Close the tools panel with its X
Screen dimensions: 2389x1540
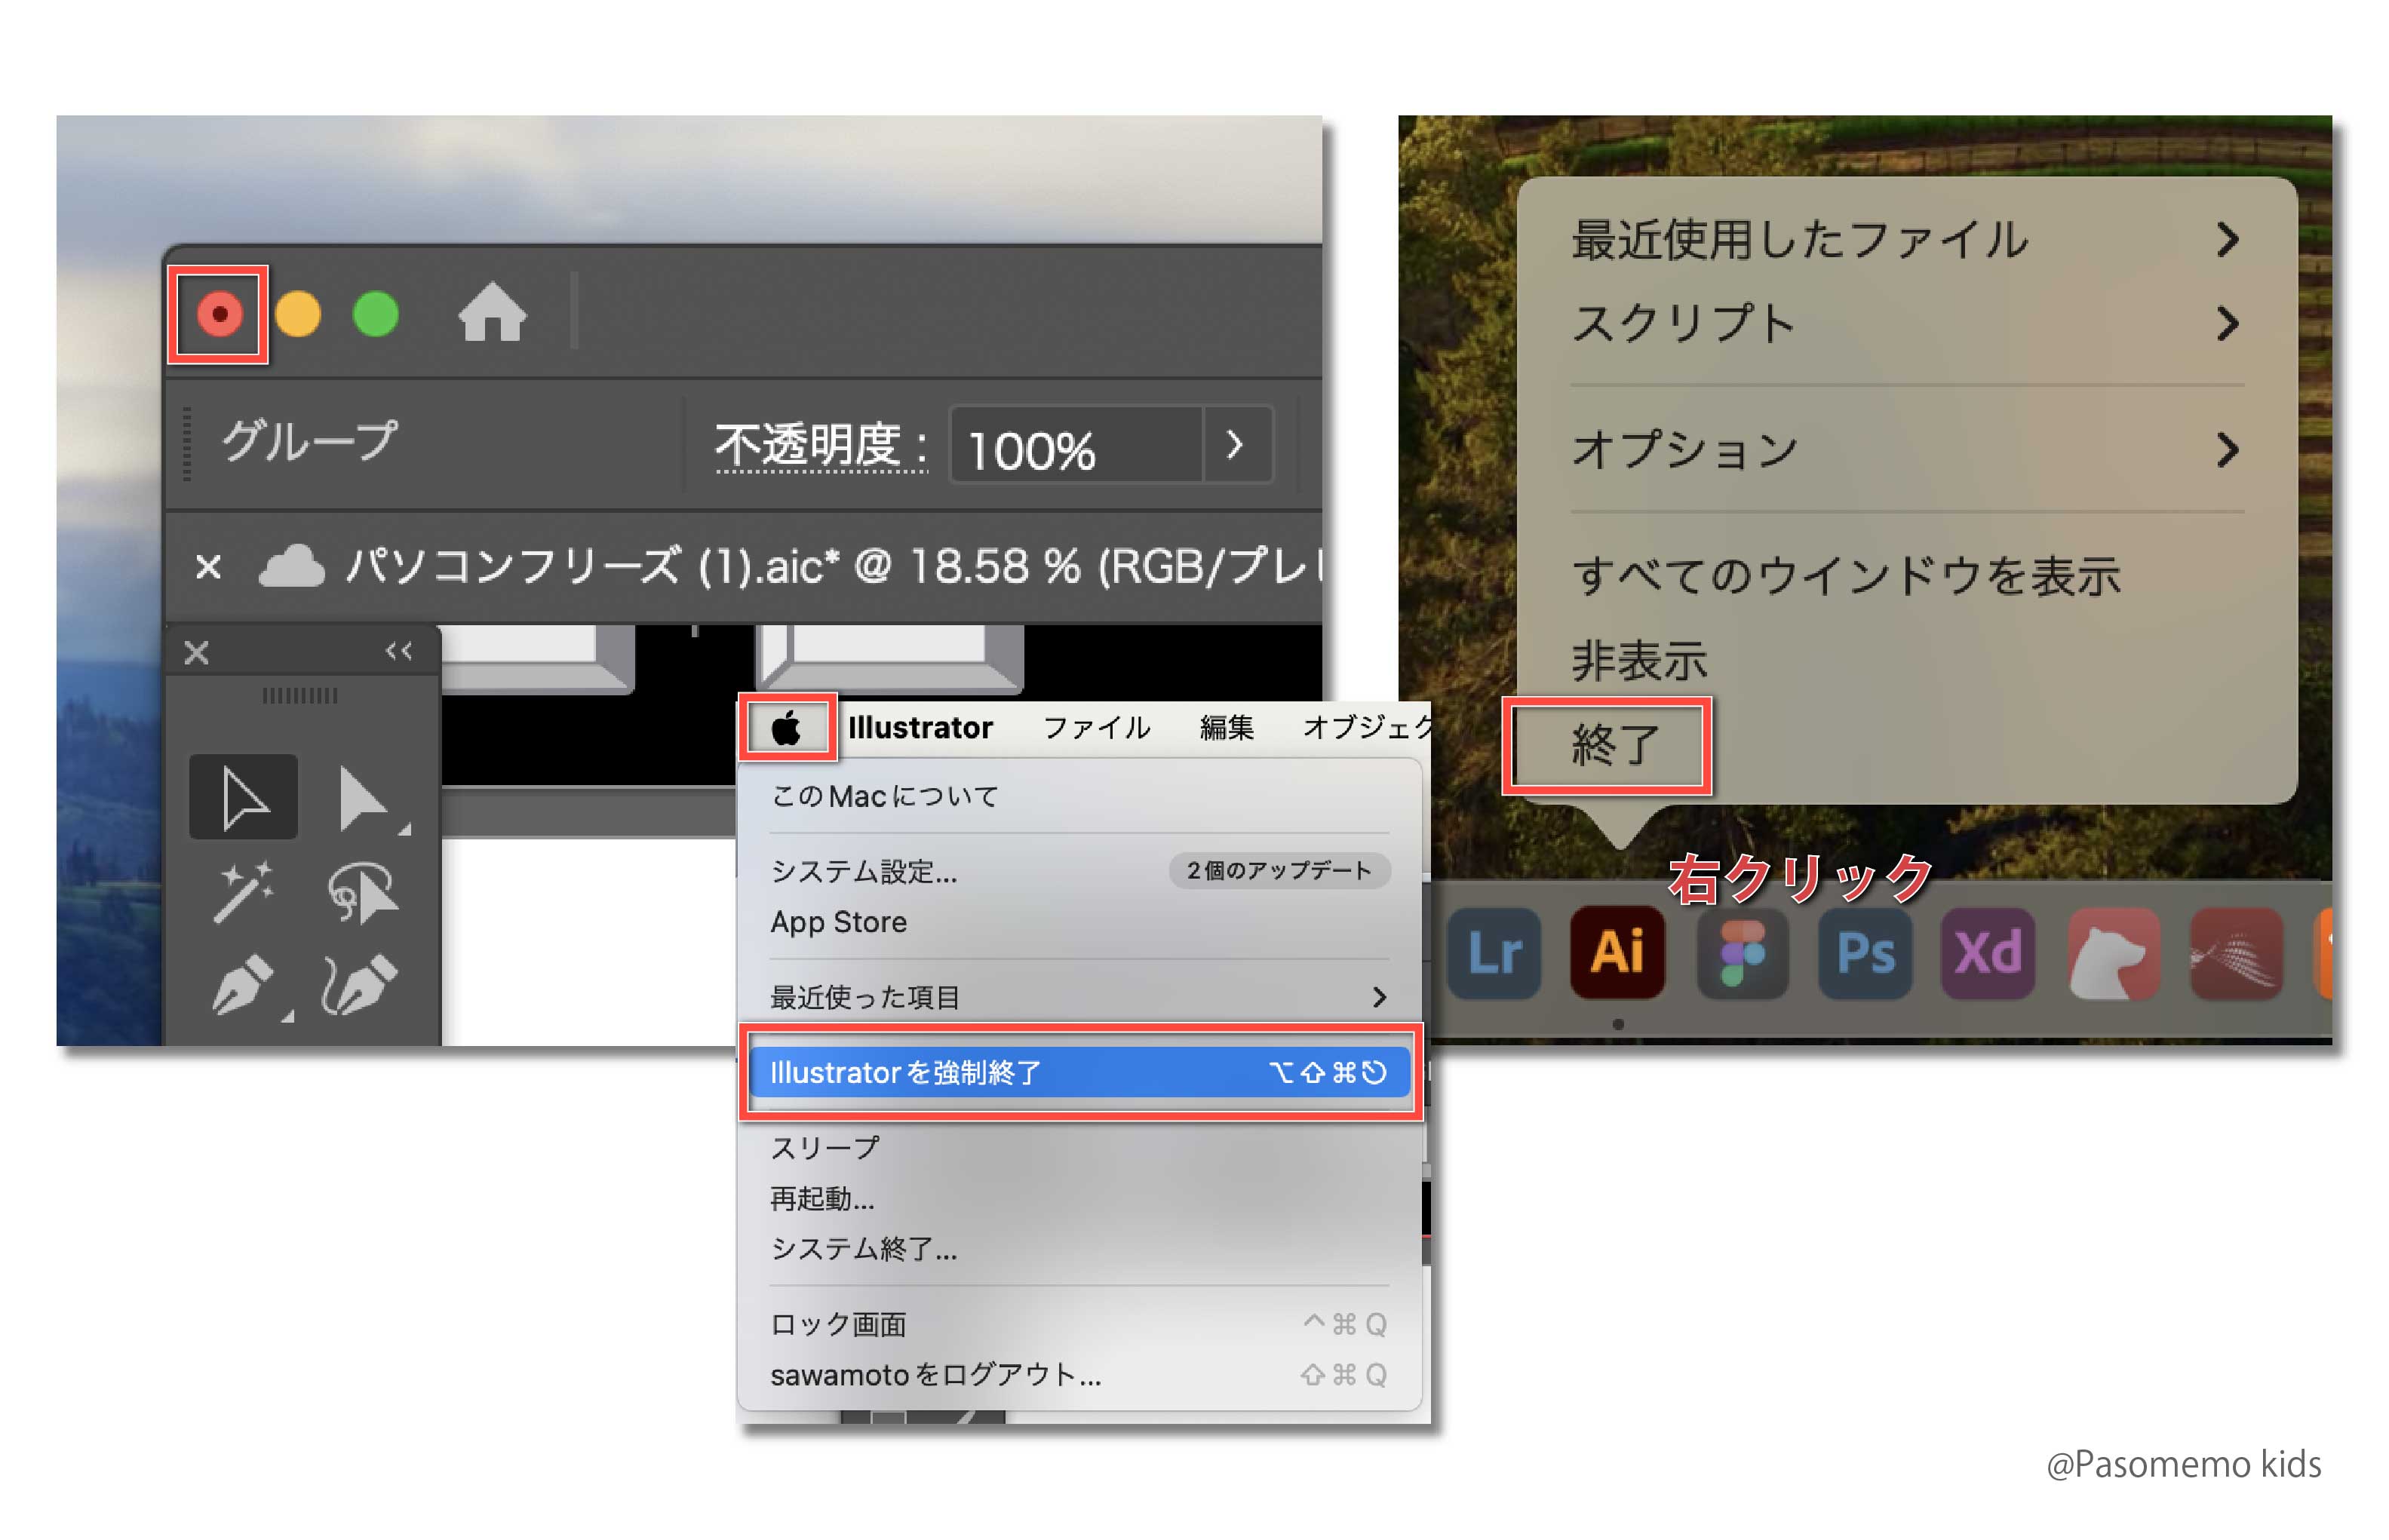(x=196, y=653)
